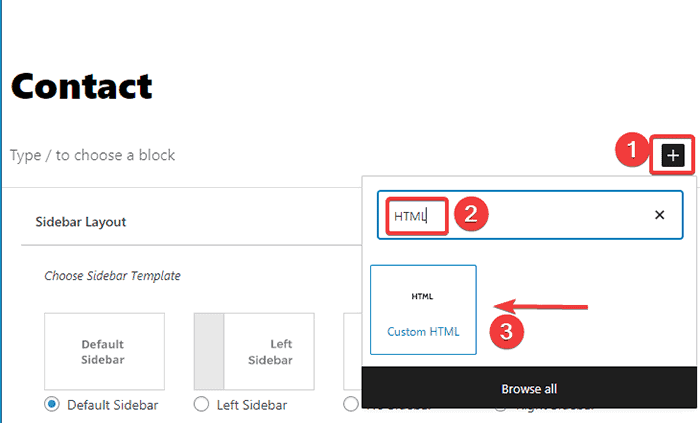This screenshot has height=423, width=700.
Task: Click the Browse all button
Action: point(529,388)
